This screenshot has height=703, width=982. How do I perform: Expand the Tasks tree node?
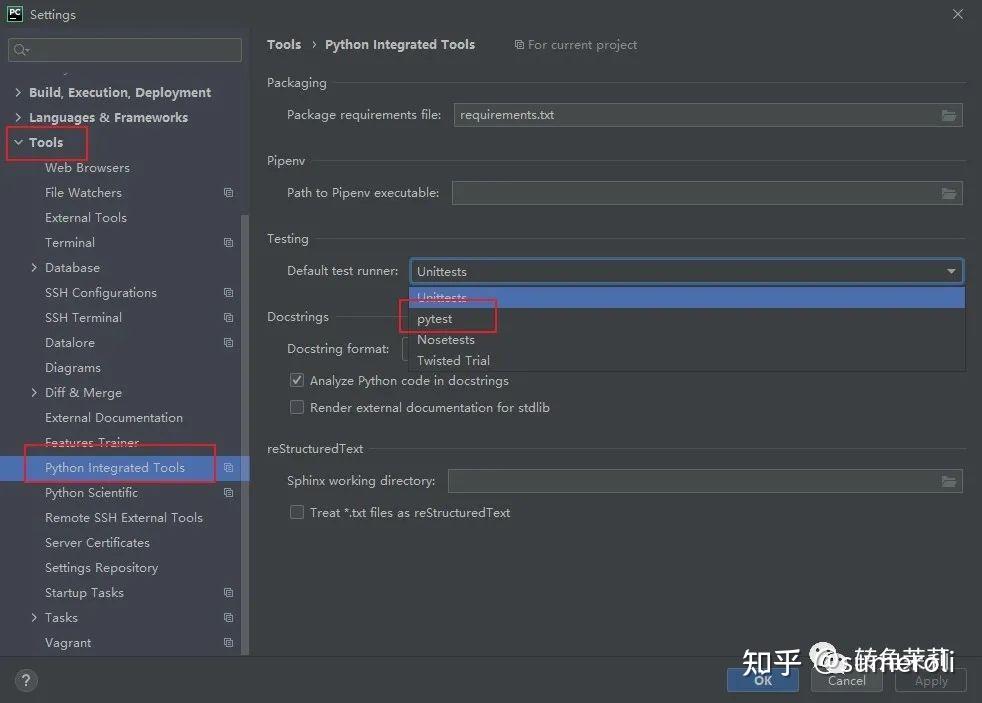[x=34, y=618]
